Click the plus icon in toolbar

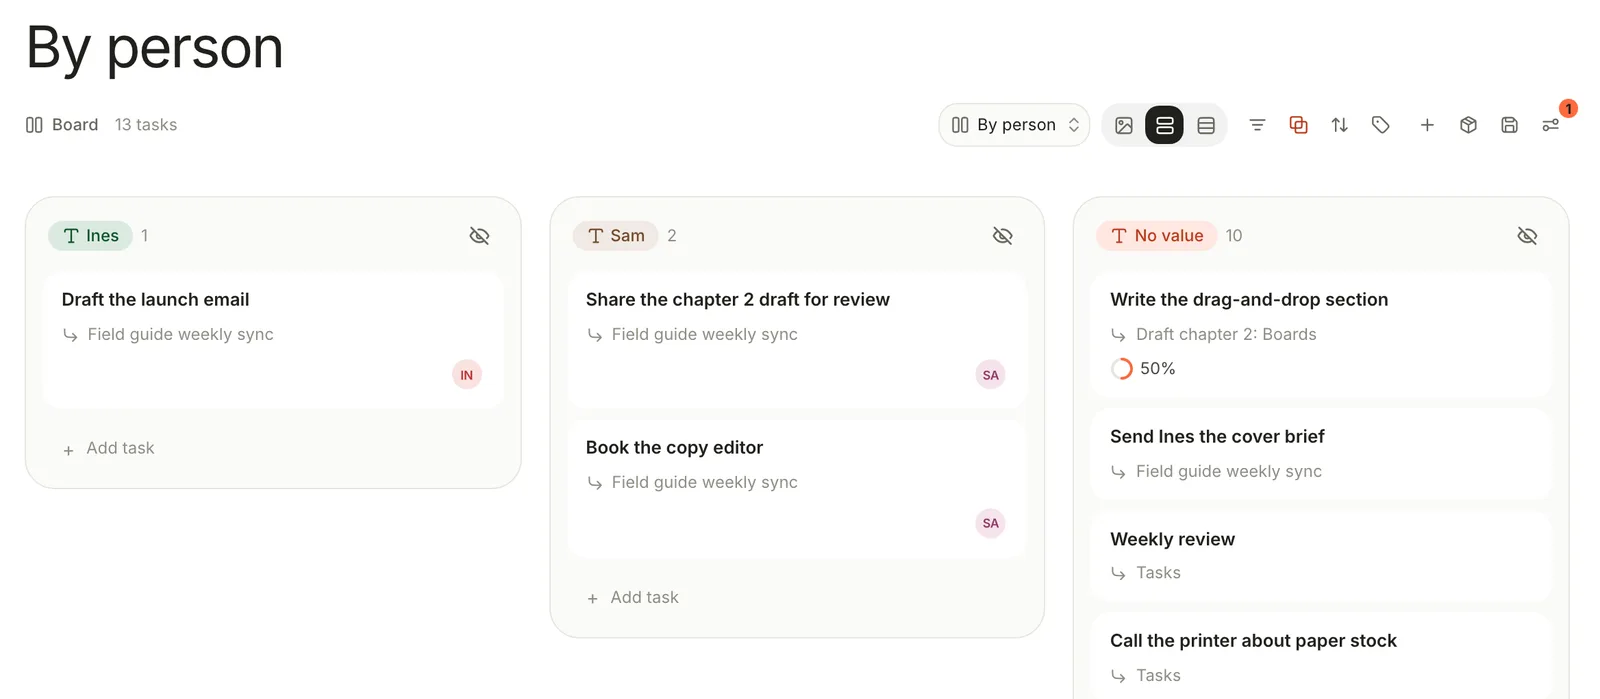click(1427, 125)
